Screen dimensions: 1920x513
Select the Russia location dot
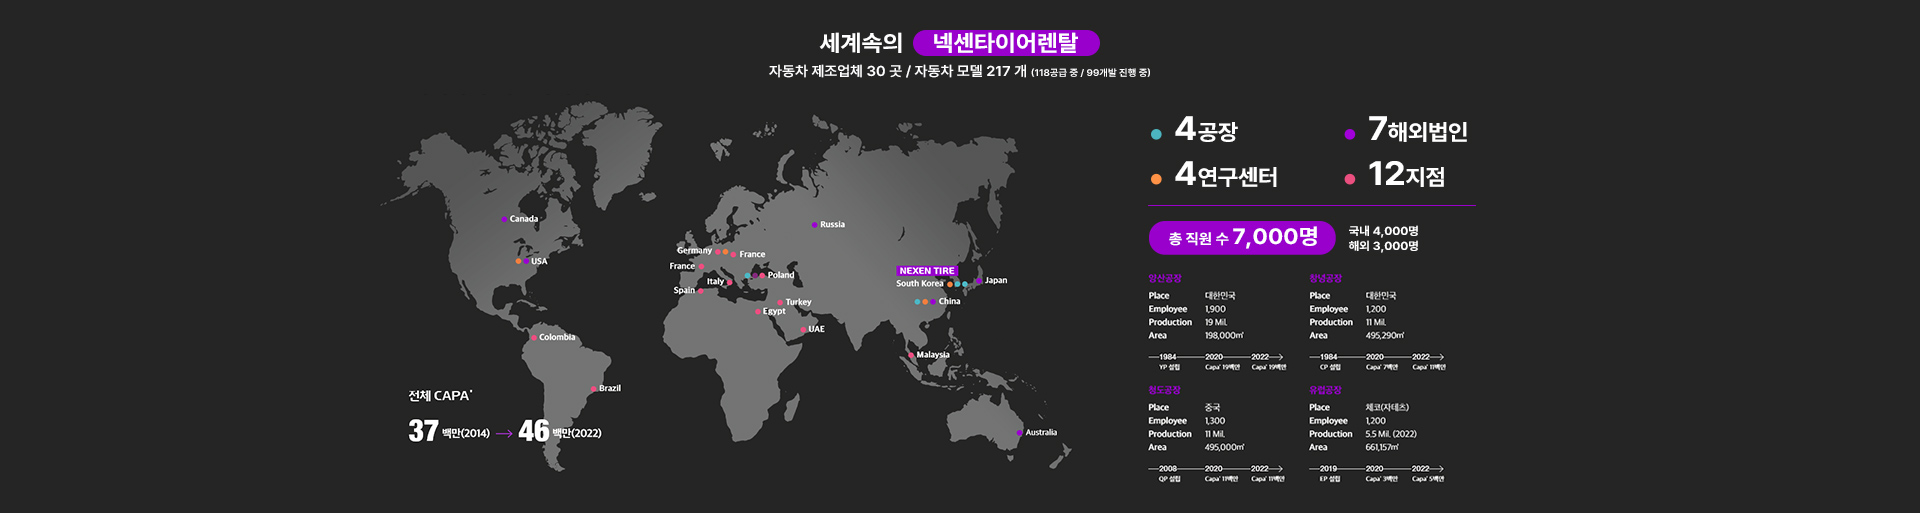coord(815,225)
